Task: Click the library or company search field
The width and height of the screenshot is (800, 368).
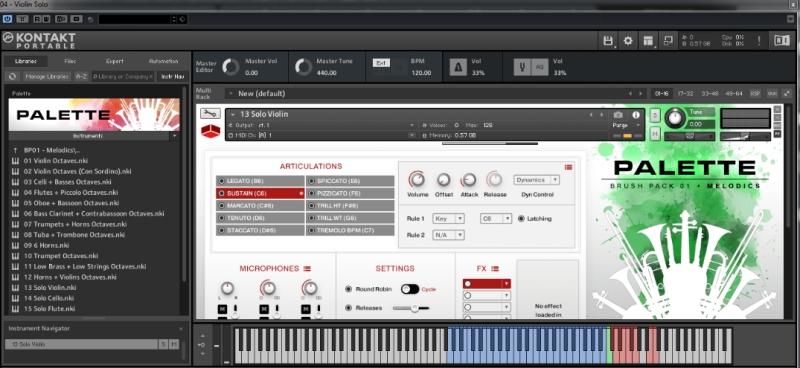Action: coord(122,77)
